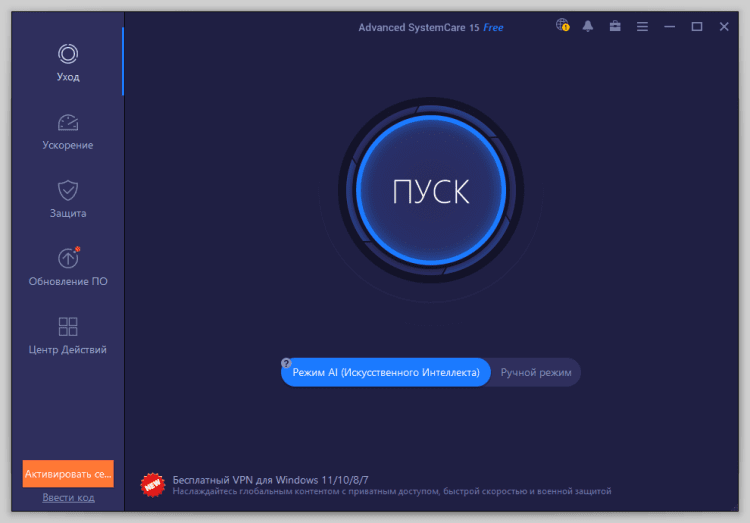Viewport: 750px width, 523px height.
Task: Click the question mark help icon
Action: pyautogui.click(x=286, y=363)
